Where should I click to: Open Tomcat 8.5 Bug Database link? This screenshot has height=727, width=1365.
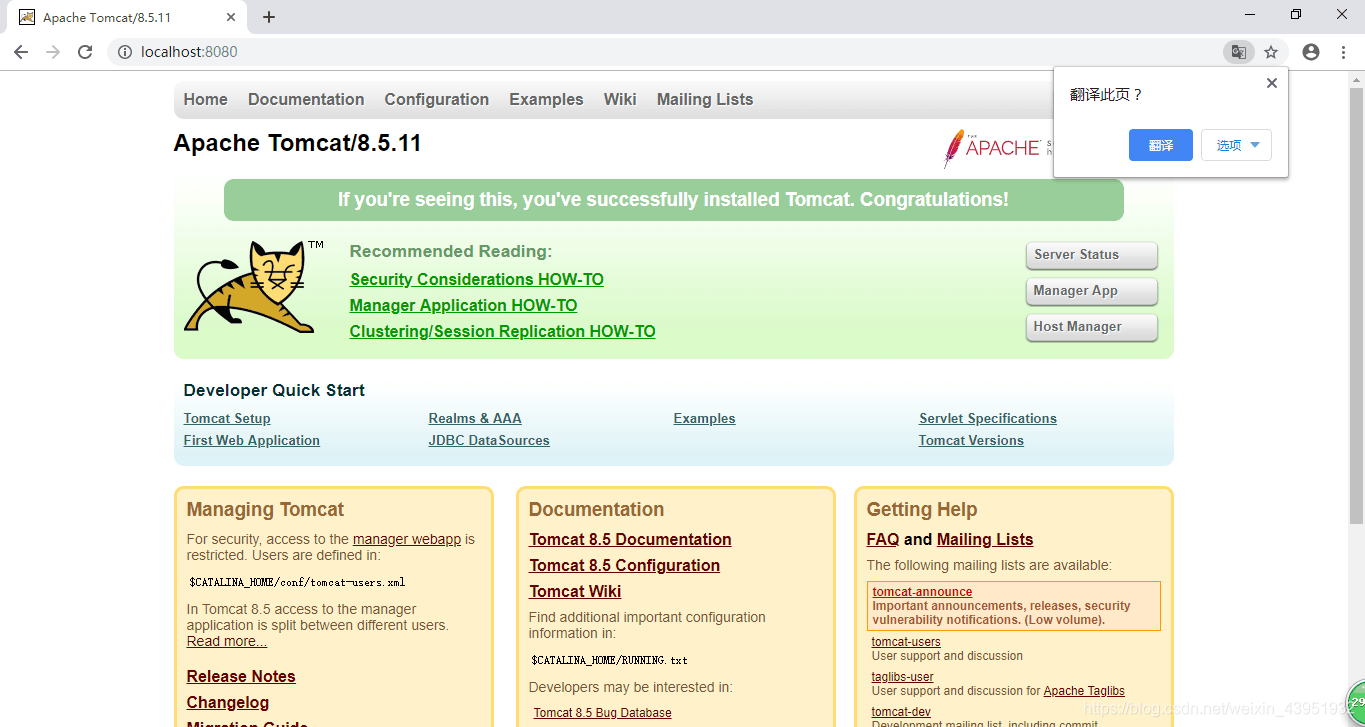click(602, 713)
